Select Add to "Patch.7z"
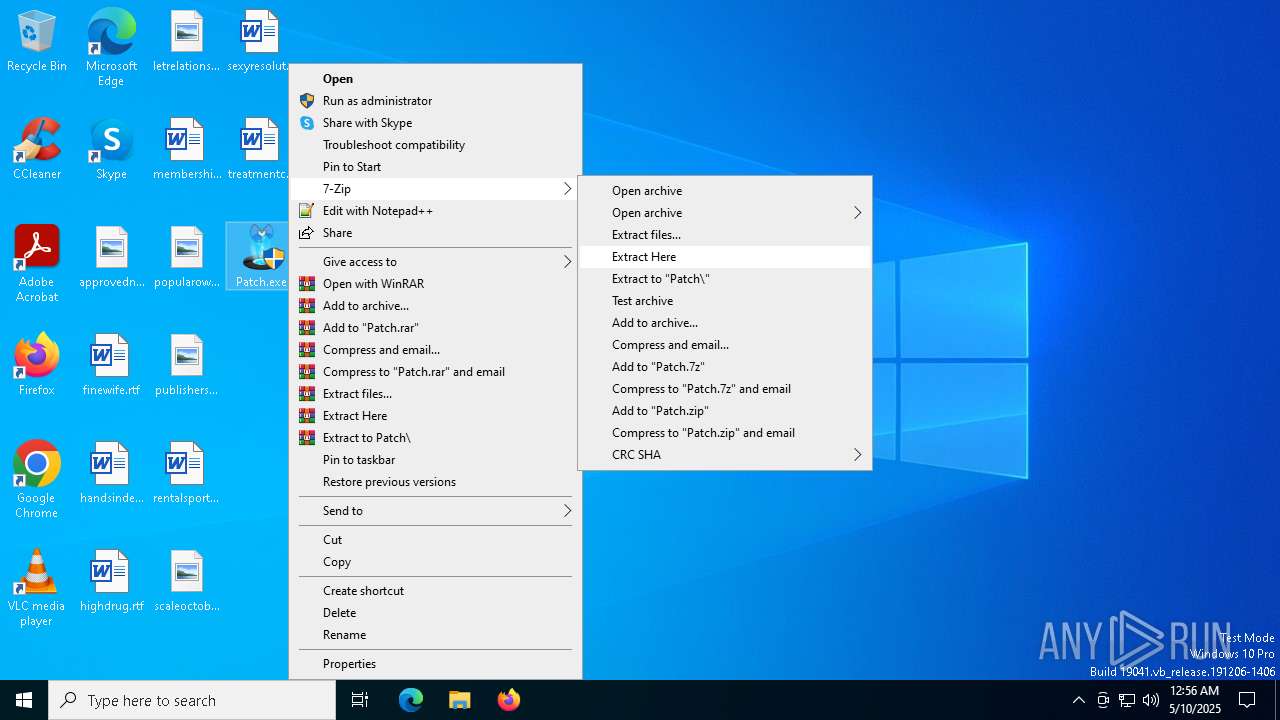 click(725, 367)
